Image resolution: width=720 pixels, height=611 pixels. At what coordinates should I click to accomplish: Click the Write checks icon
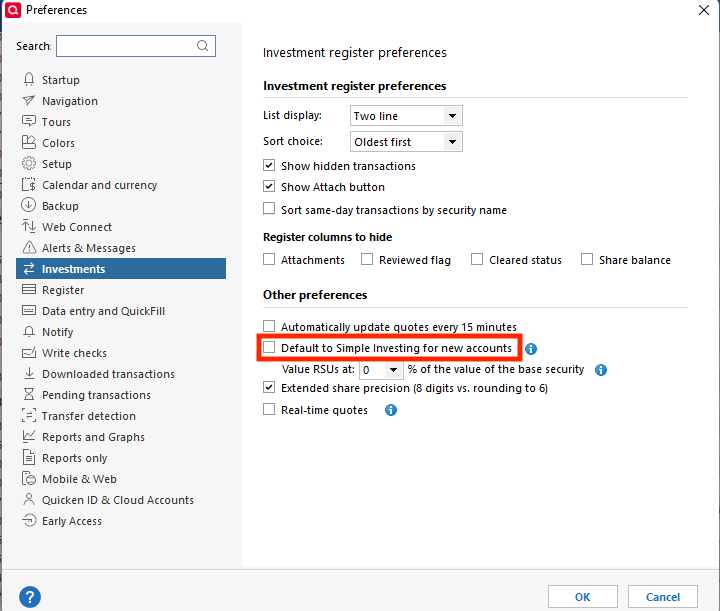coord(29,353)
